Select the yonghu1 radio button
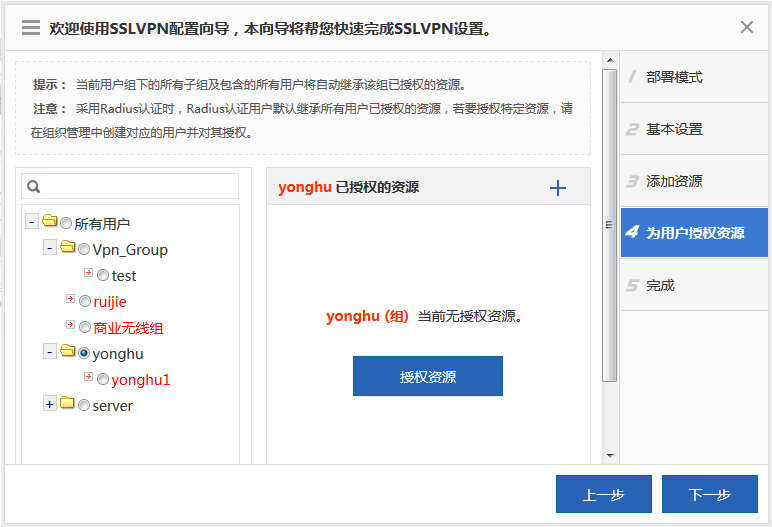The height and width of the screenshot is (527, 772). click(x=103, y=380)
